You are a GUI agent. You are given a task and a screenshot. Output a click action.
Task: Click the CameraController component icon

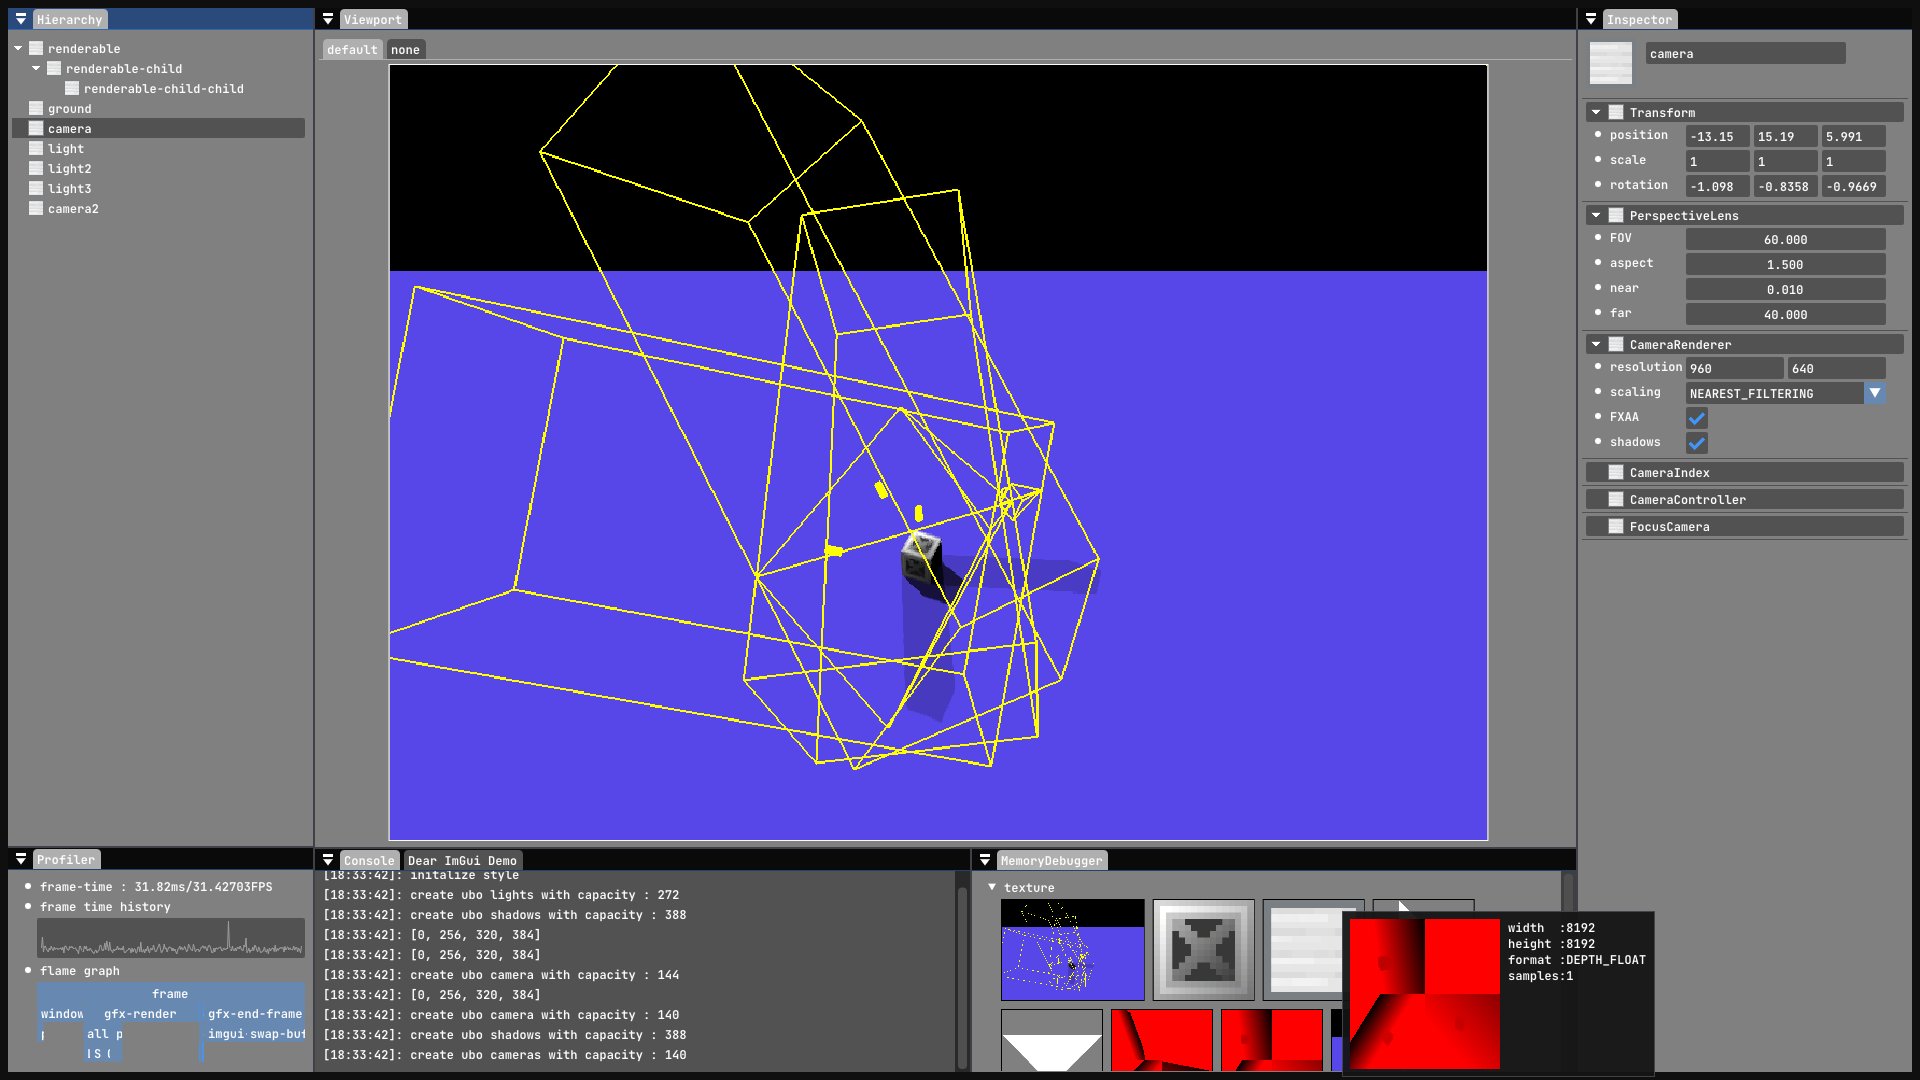[1616, 499]
